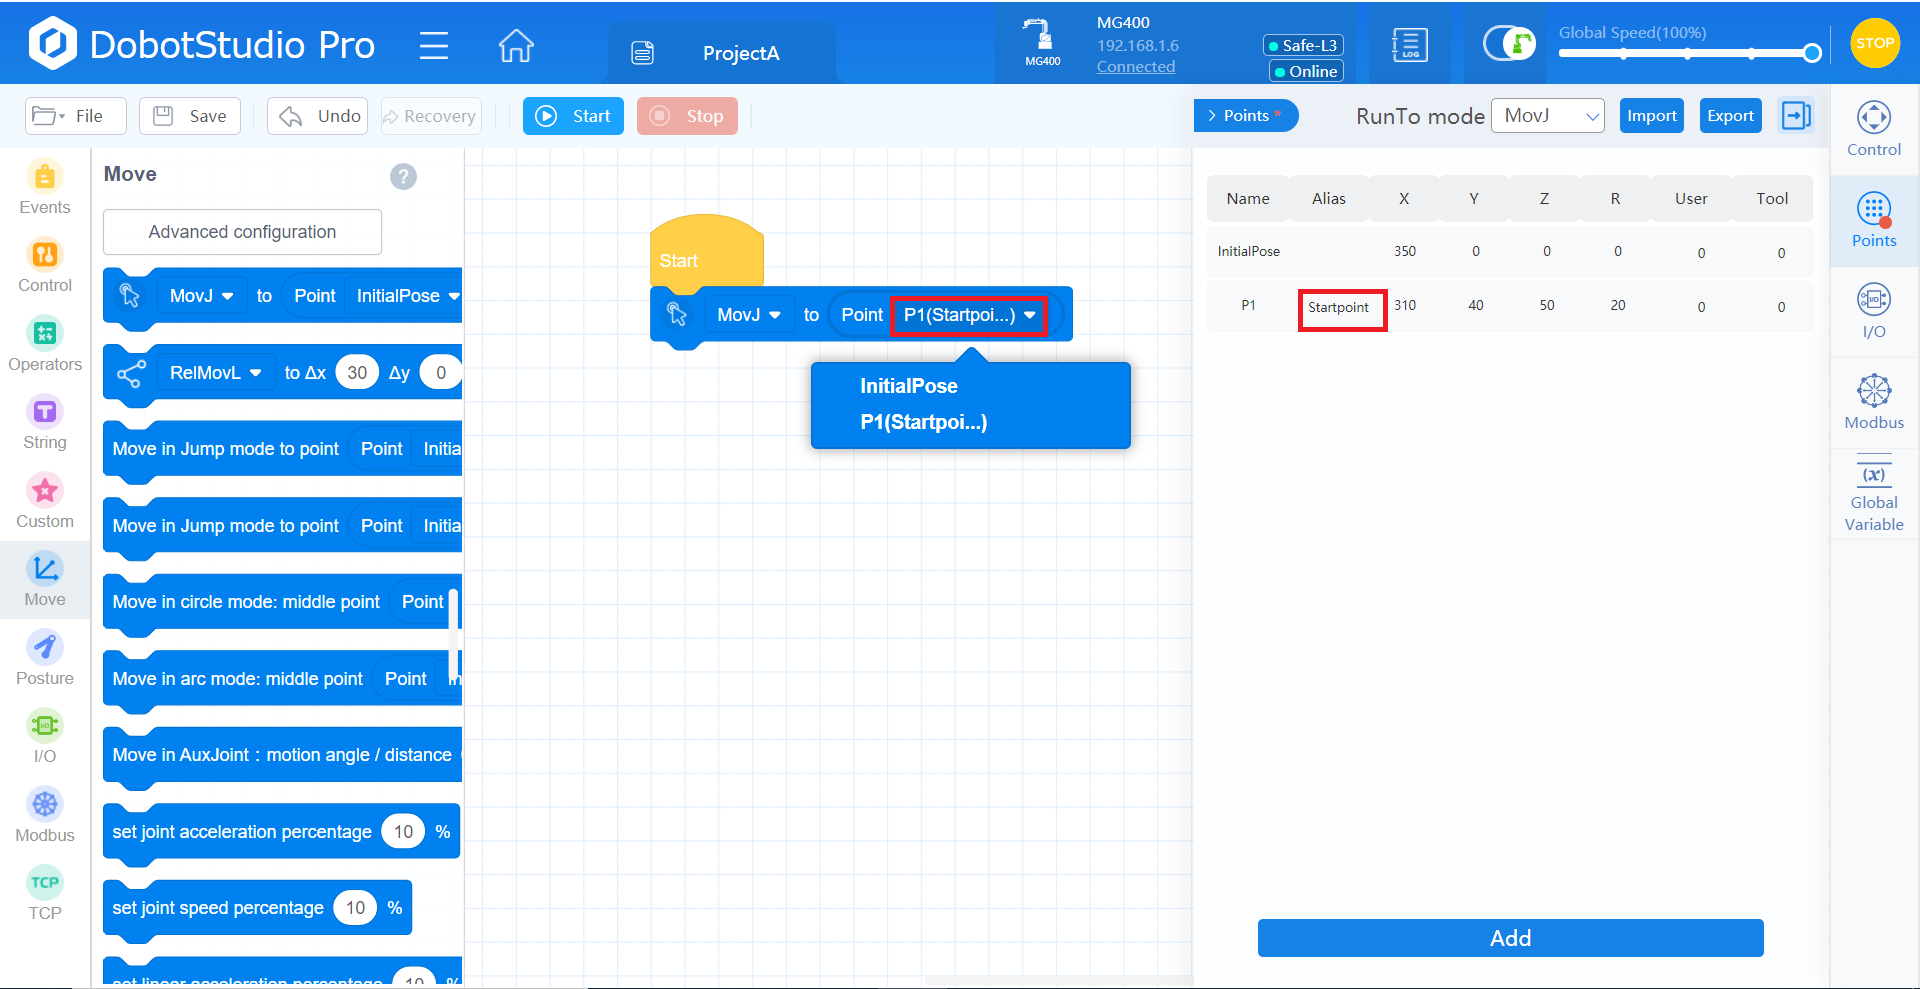Click the Safe-L3 status indicator
Viewport: 1920px width, 989px height.
[1304, 45]
